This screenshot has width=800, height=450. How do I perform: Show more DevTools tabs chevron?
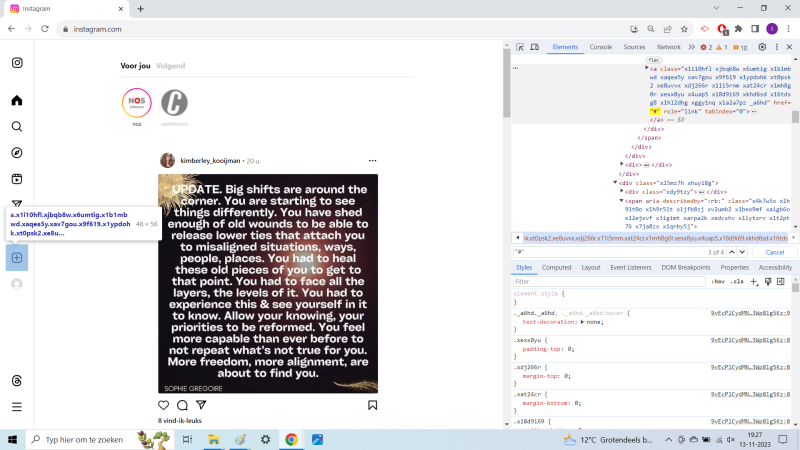coord(691,47)
